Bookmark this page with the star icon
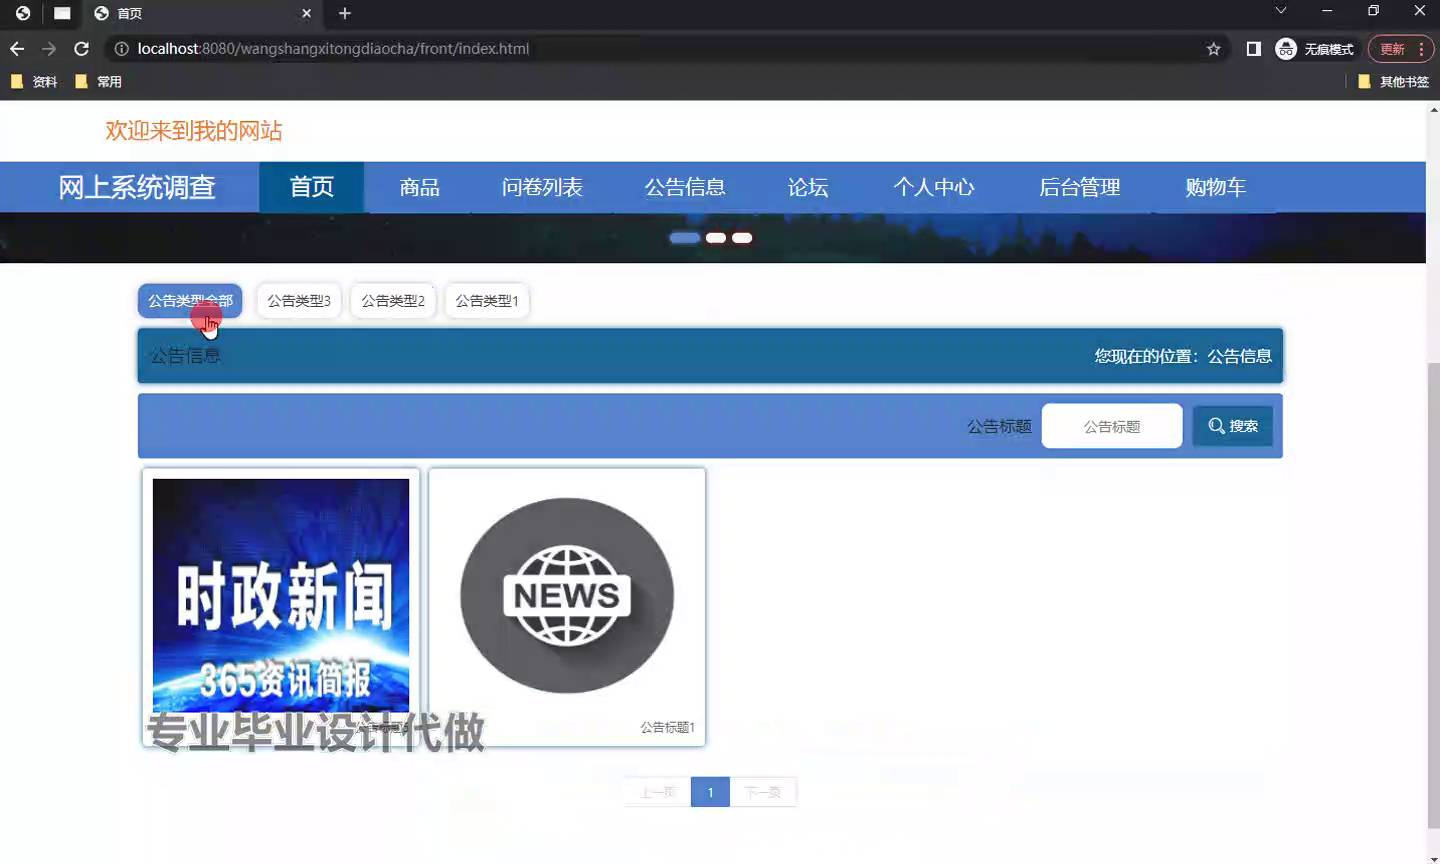The image size is (1440, 864). (x=1213, y=48)
